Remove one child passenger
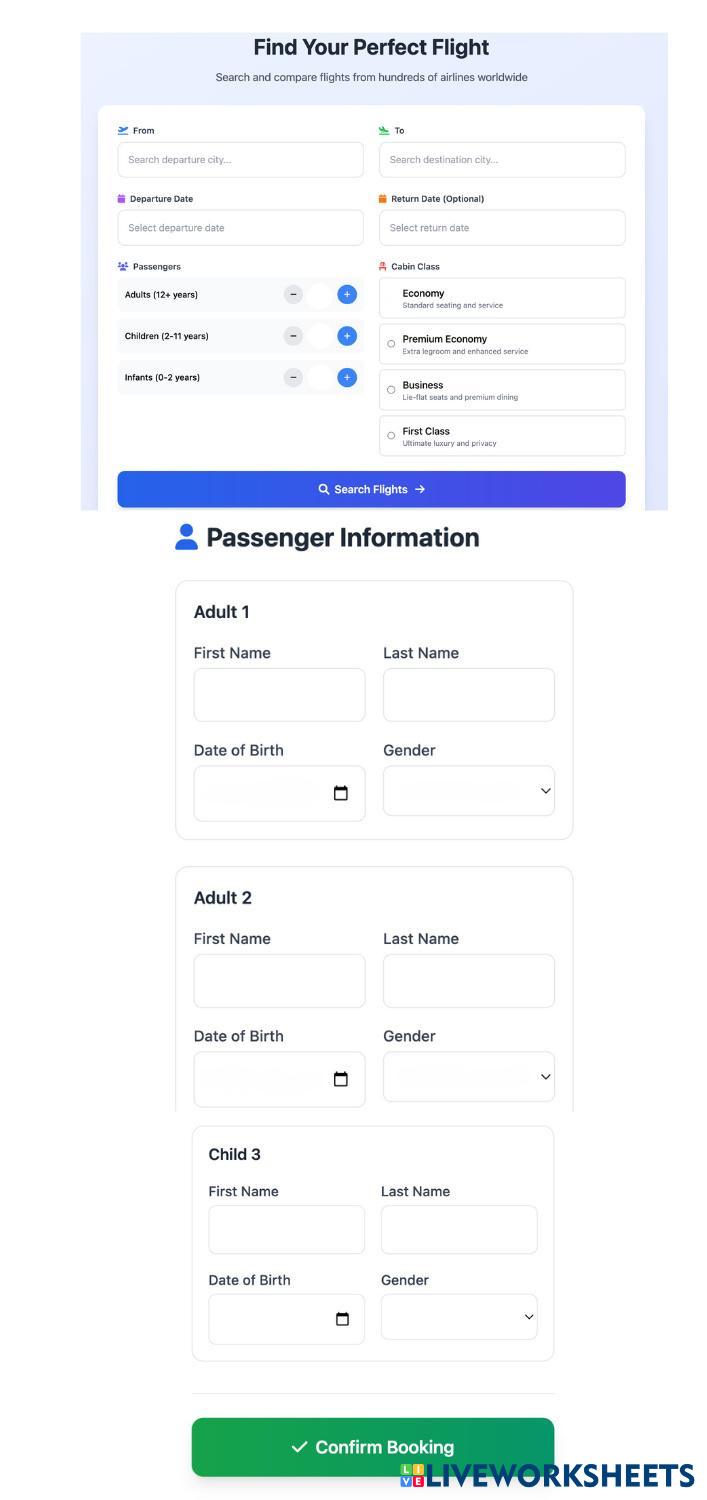This screenshot has width=707, height=1500. (x=293, y=336)
